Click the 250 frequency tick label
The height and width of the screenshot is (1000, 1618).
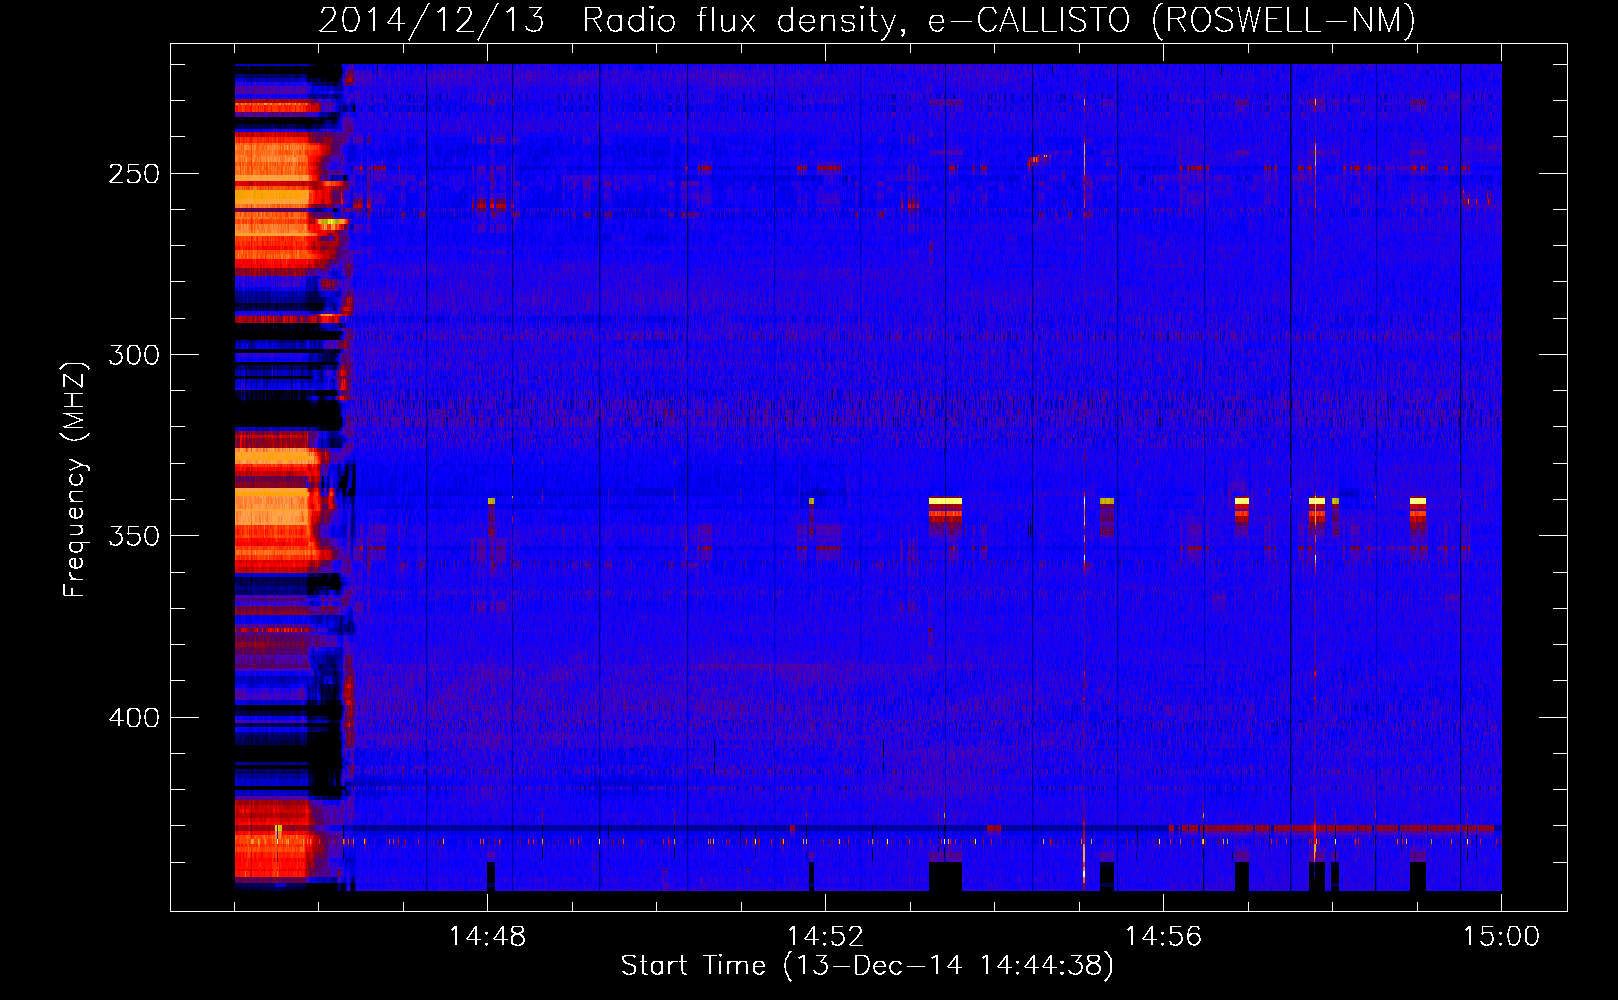[134, 174]
